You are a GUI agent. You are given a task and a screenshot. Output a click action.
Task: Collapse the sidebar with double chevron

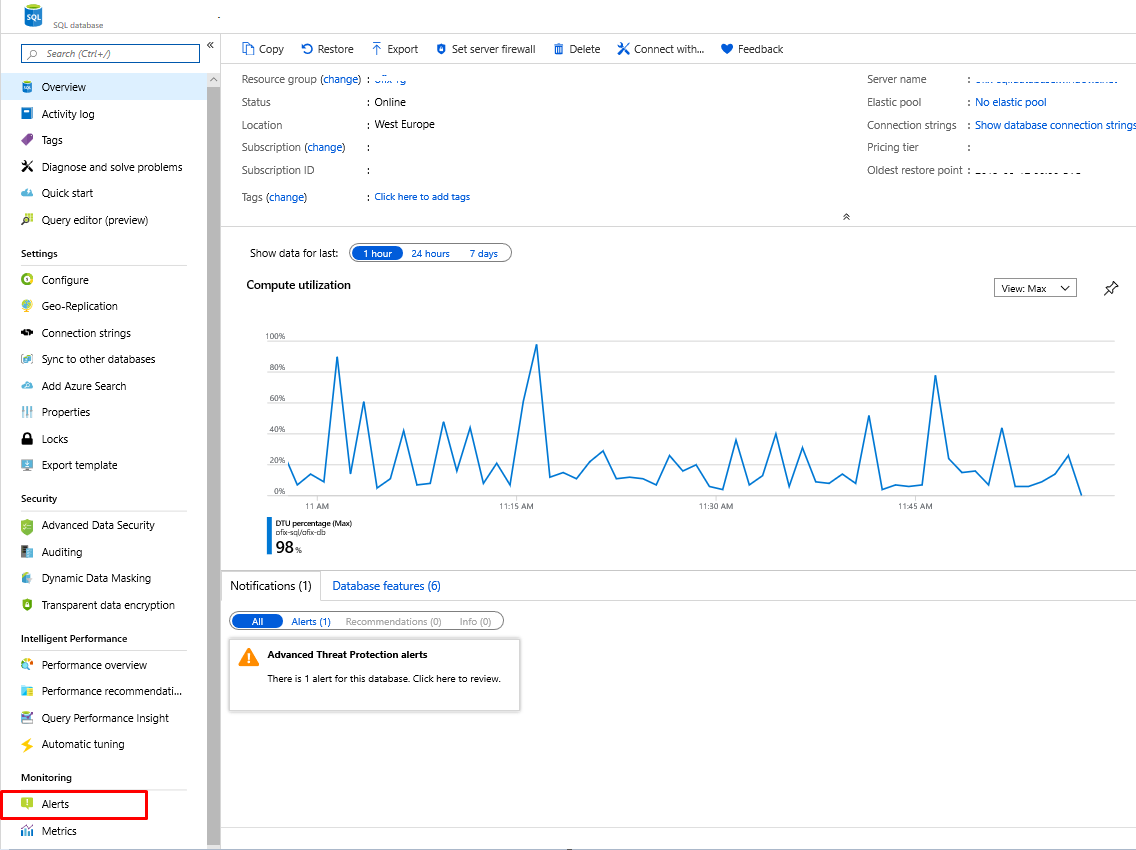point(210,45)
